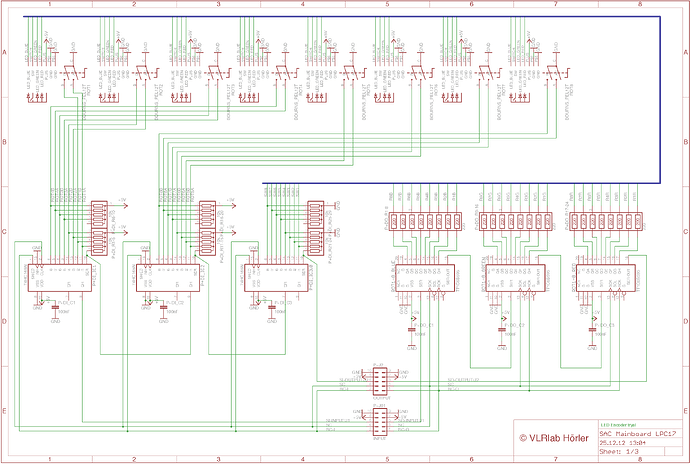Click the 100nF value beside P-DI_C1

63,312
